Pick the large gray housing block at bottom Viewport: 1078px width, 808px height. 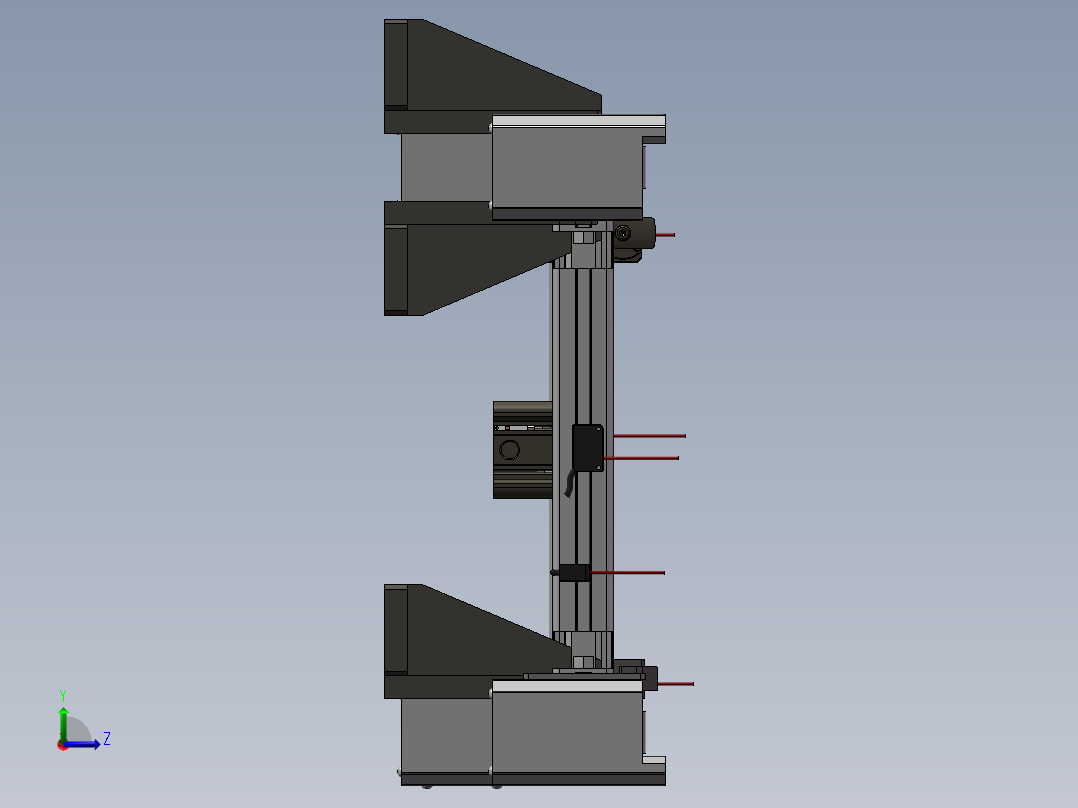[x=566, y=730]
